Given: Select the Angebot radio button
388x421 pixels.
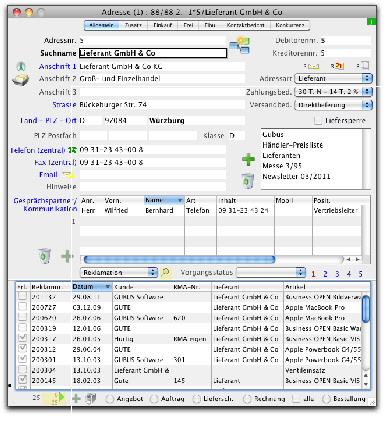Looking at the screenshot, I should [109, 399].
